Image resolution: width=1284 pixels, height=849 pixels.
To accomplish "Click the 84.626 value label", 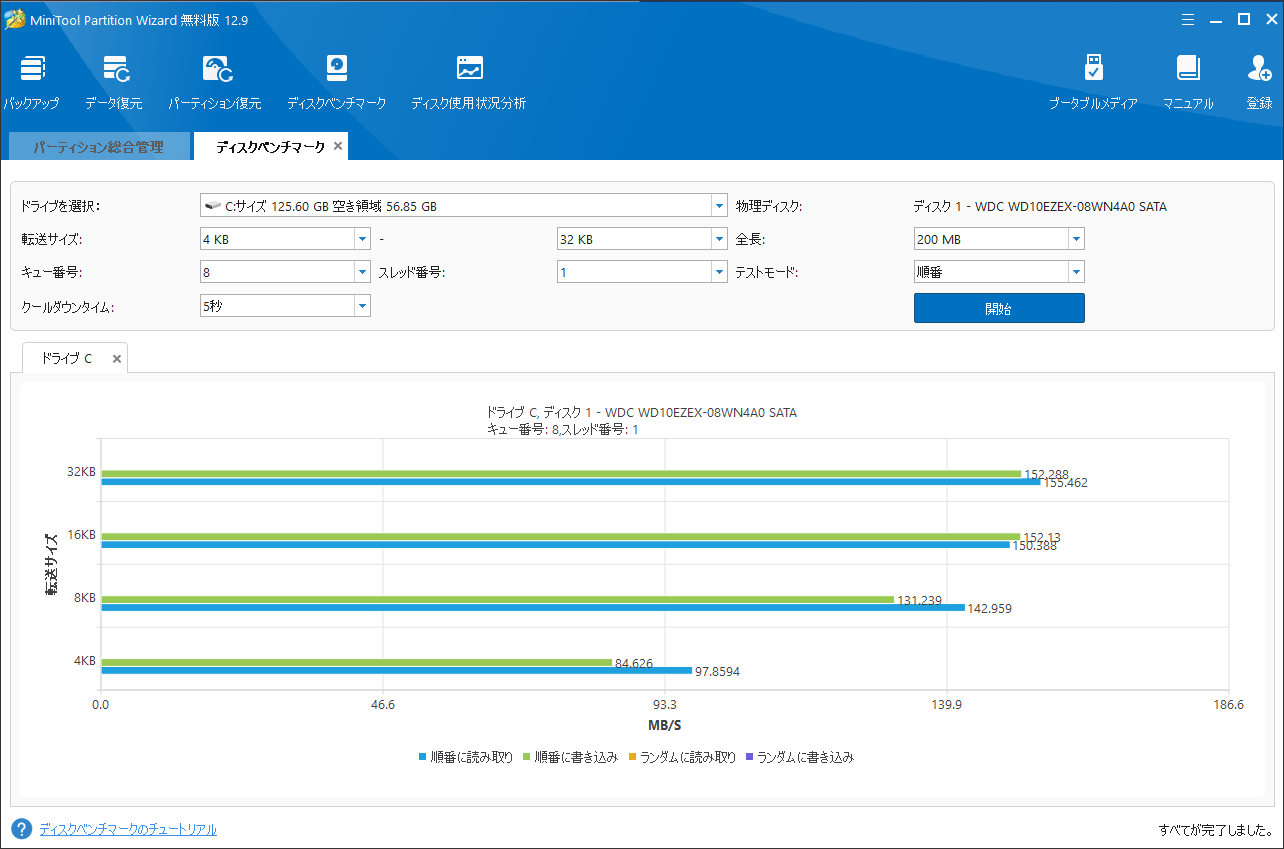I will click(634, 663).
